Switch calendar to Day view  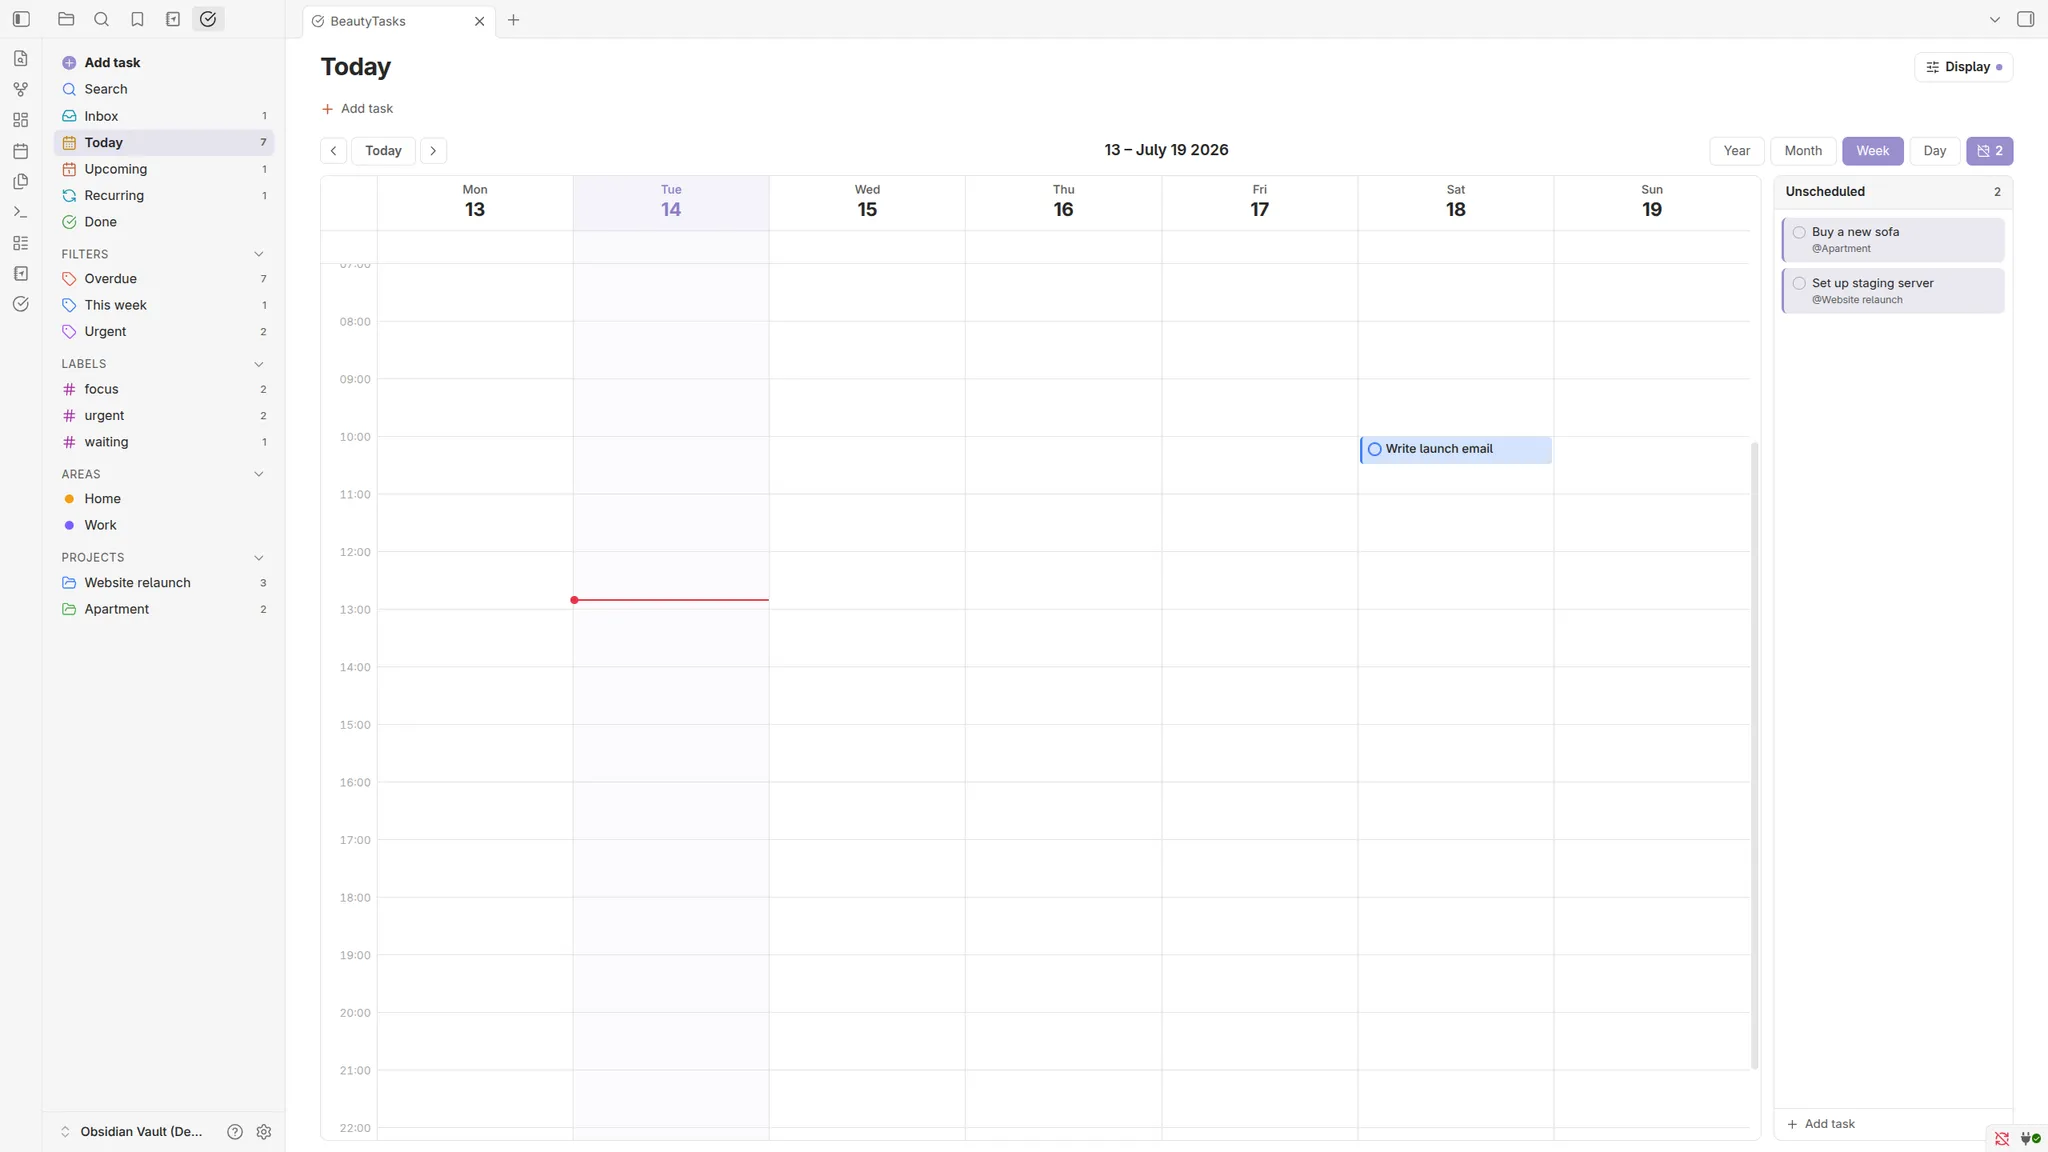pos(1935,151)
